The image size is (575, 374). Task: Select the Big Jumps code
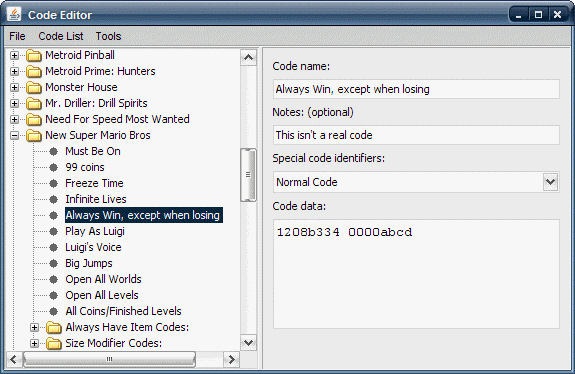pyautogui.click(x=89, y=263)
